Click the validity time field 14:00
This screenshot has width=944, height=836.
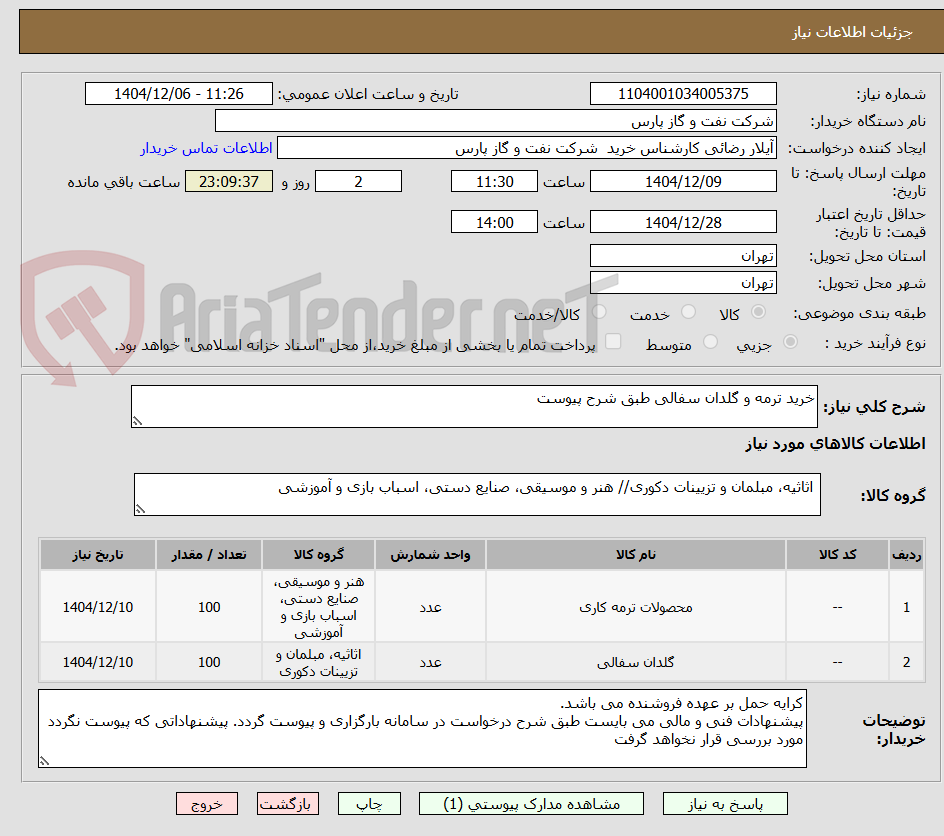494,222
